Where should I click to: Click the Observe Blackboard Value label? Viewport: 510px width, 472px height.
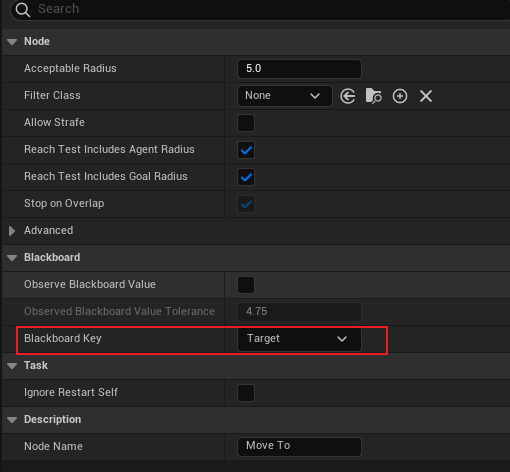click(x=90, y=284)
